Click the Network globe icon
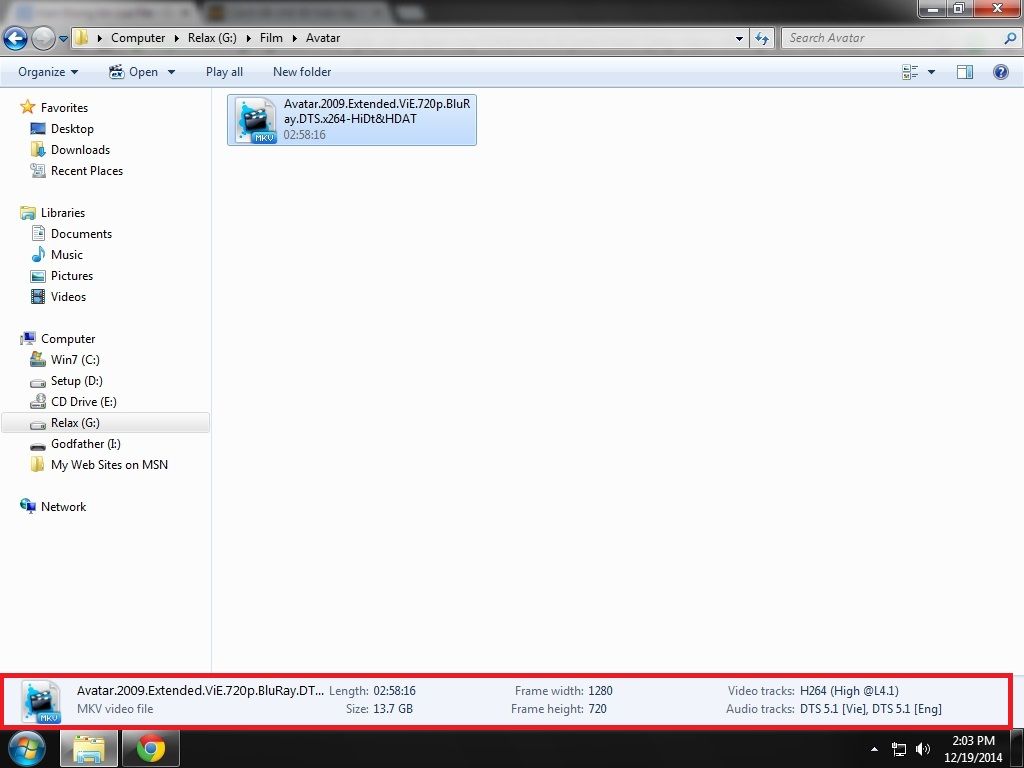This screenshot has width=1024, height=768. coord(28,506)
